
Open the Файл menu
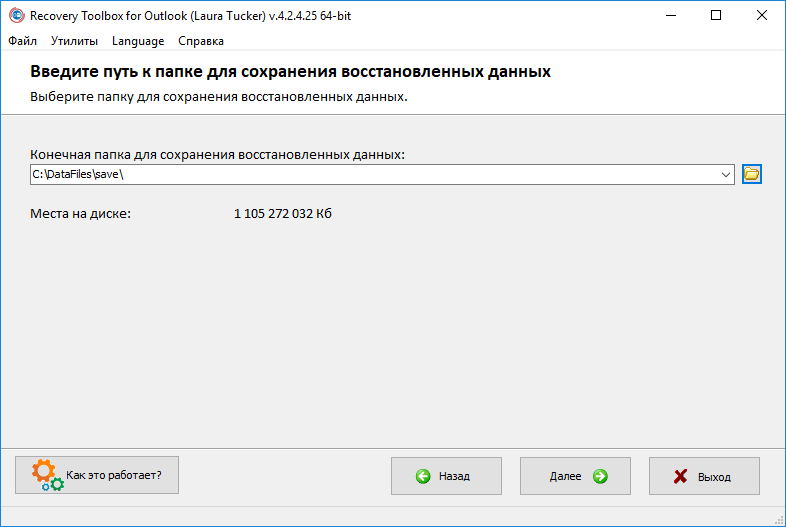(23, 41)
